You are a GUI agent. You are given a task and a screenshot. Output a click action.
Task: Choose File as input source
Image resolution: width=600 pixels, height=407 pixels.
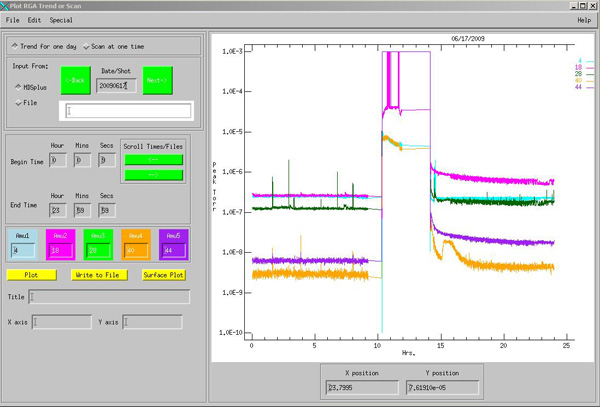(26, 103)
